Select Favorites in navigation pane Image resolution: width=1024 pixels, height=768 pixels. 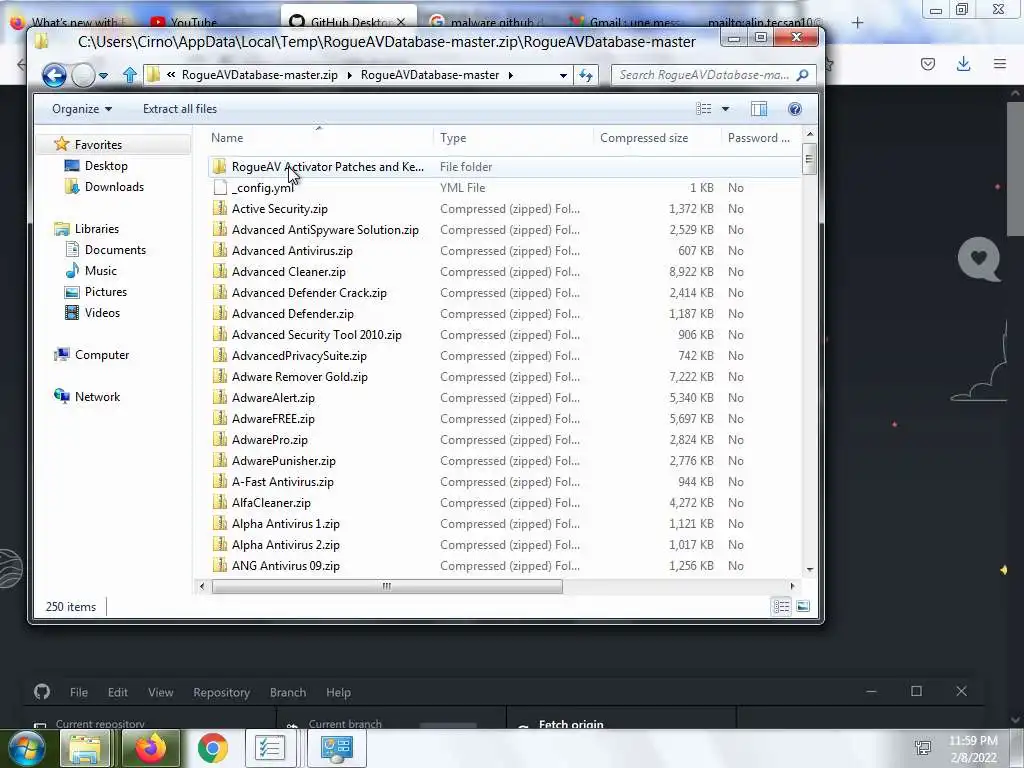[x=98, y=144]
